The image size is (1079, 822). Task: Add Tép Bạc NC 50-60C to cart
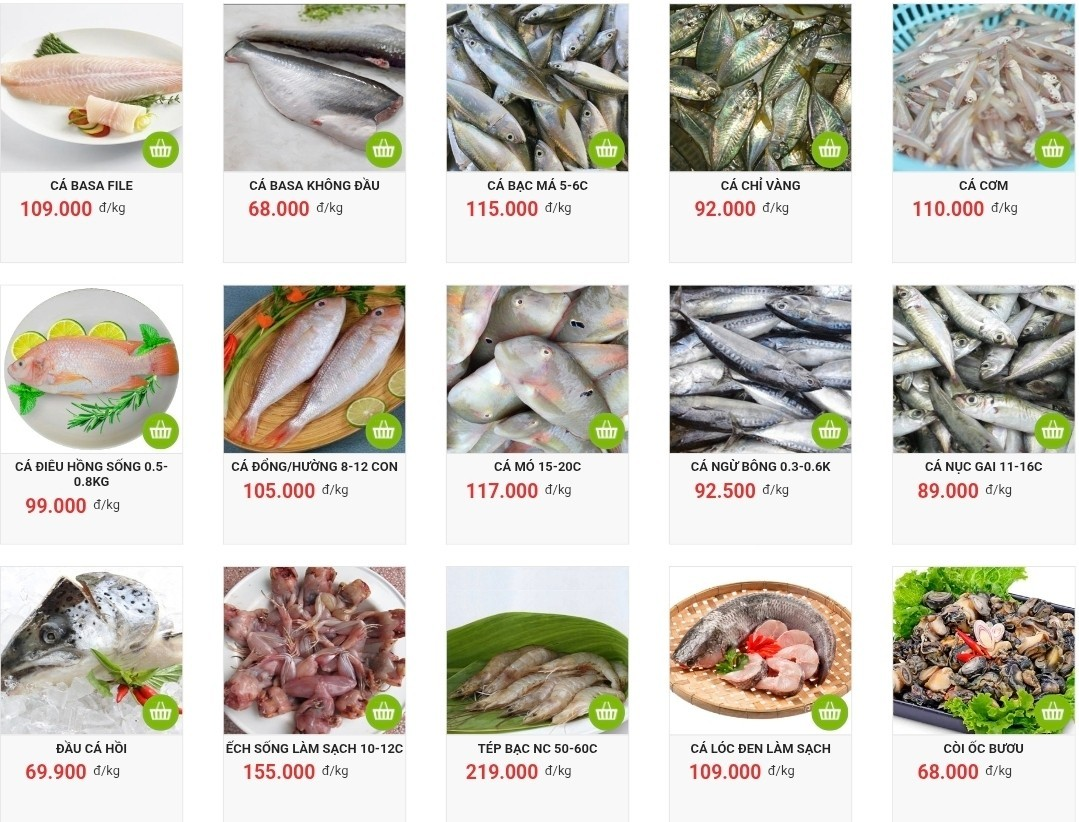606,713
